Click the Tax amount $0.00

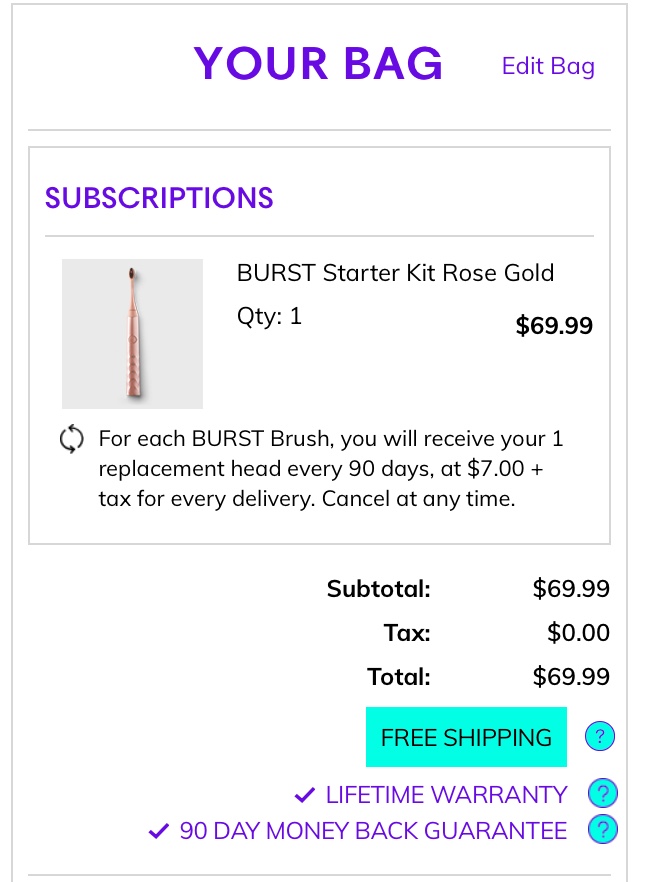pyautogui.click(x=578, y=633)
